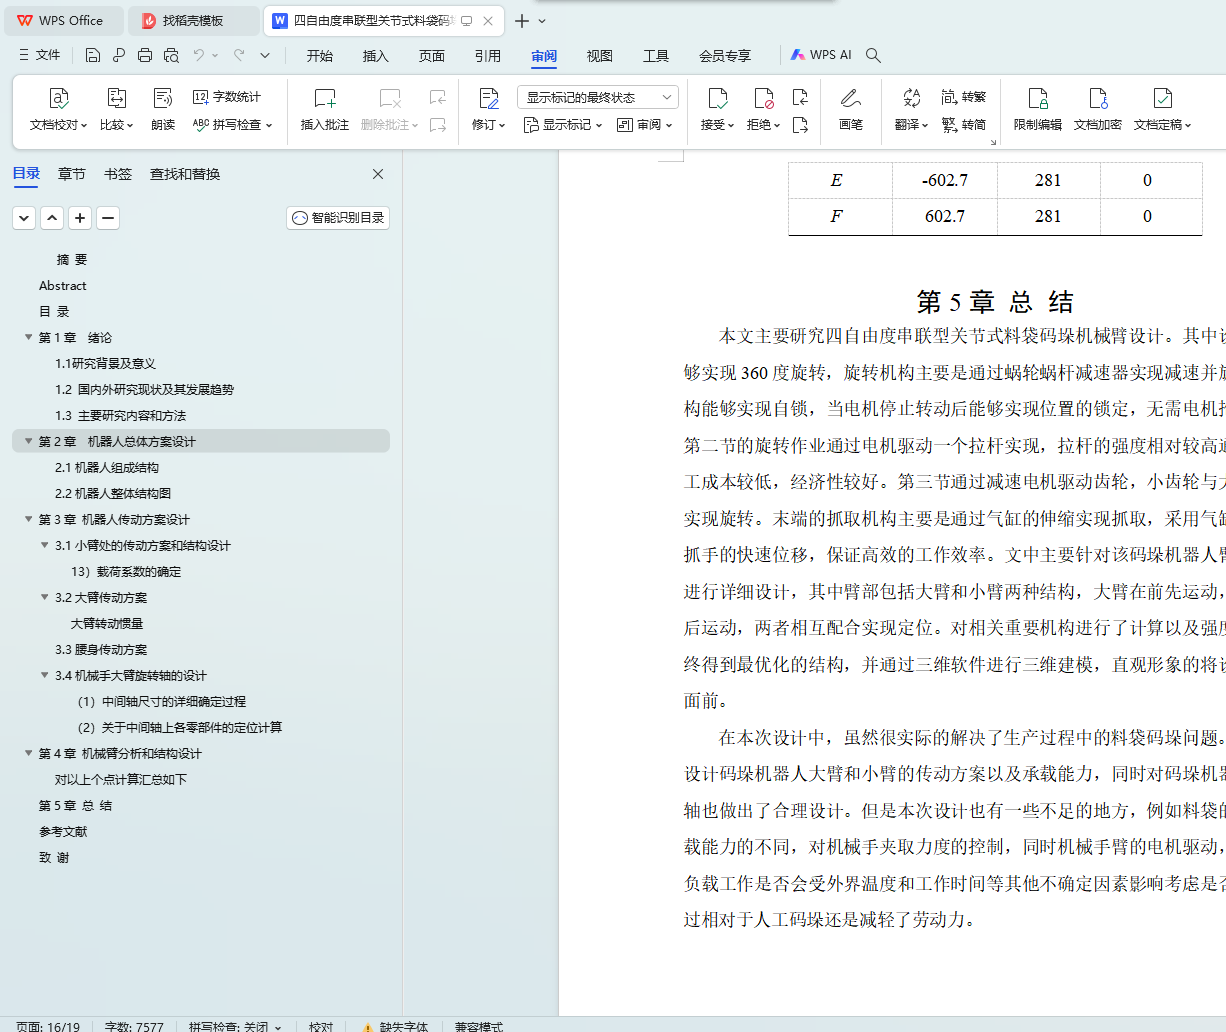Click the undo arrow icon
This screenshot has width=1226, height=1032.
tap(199, 55)
